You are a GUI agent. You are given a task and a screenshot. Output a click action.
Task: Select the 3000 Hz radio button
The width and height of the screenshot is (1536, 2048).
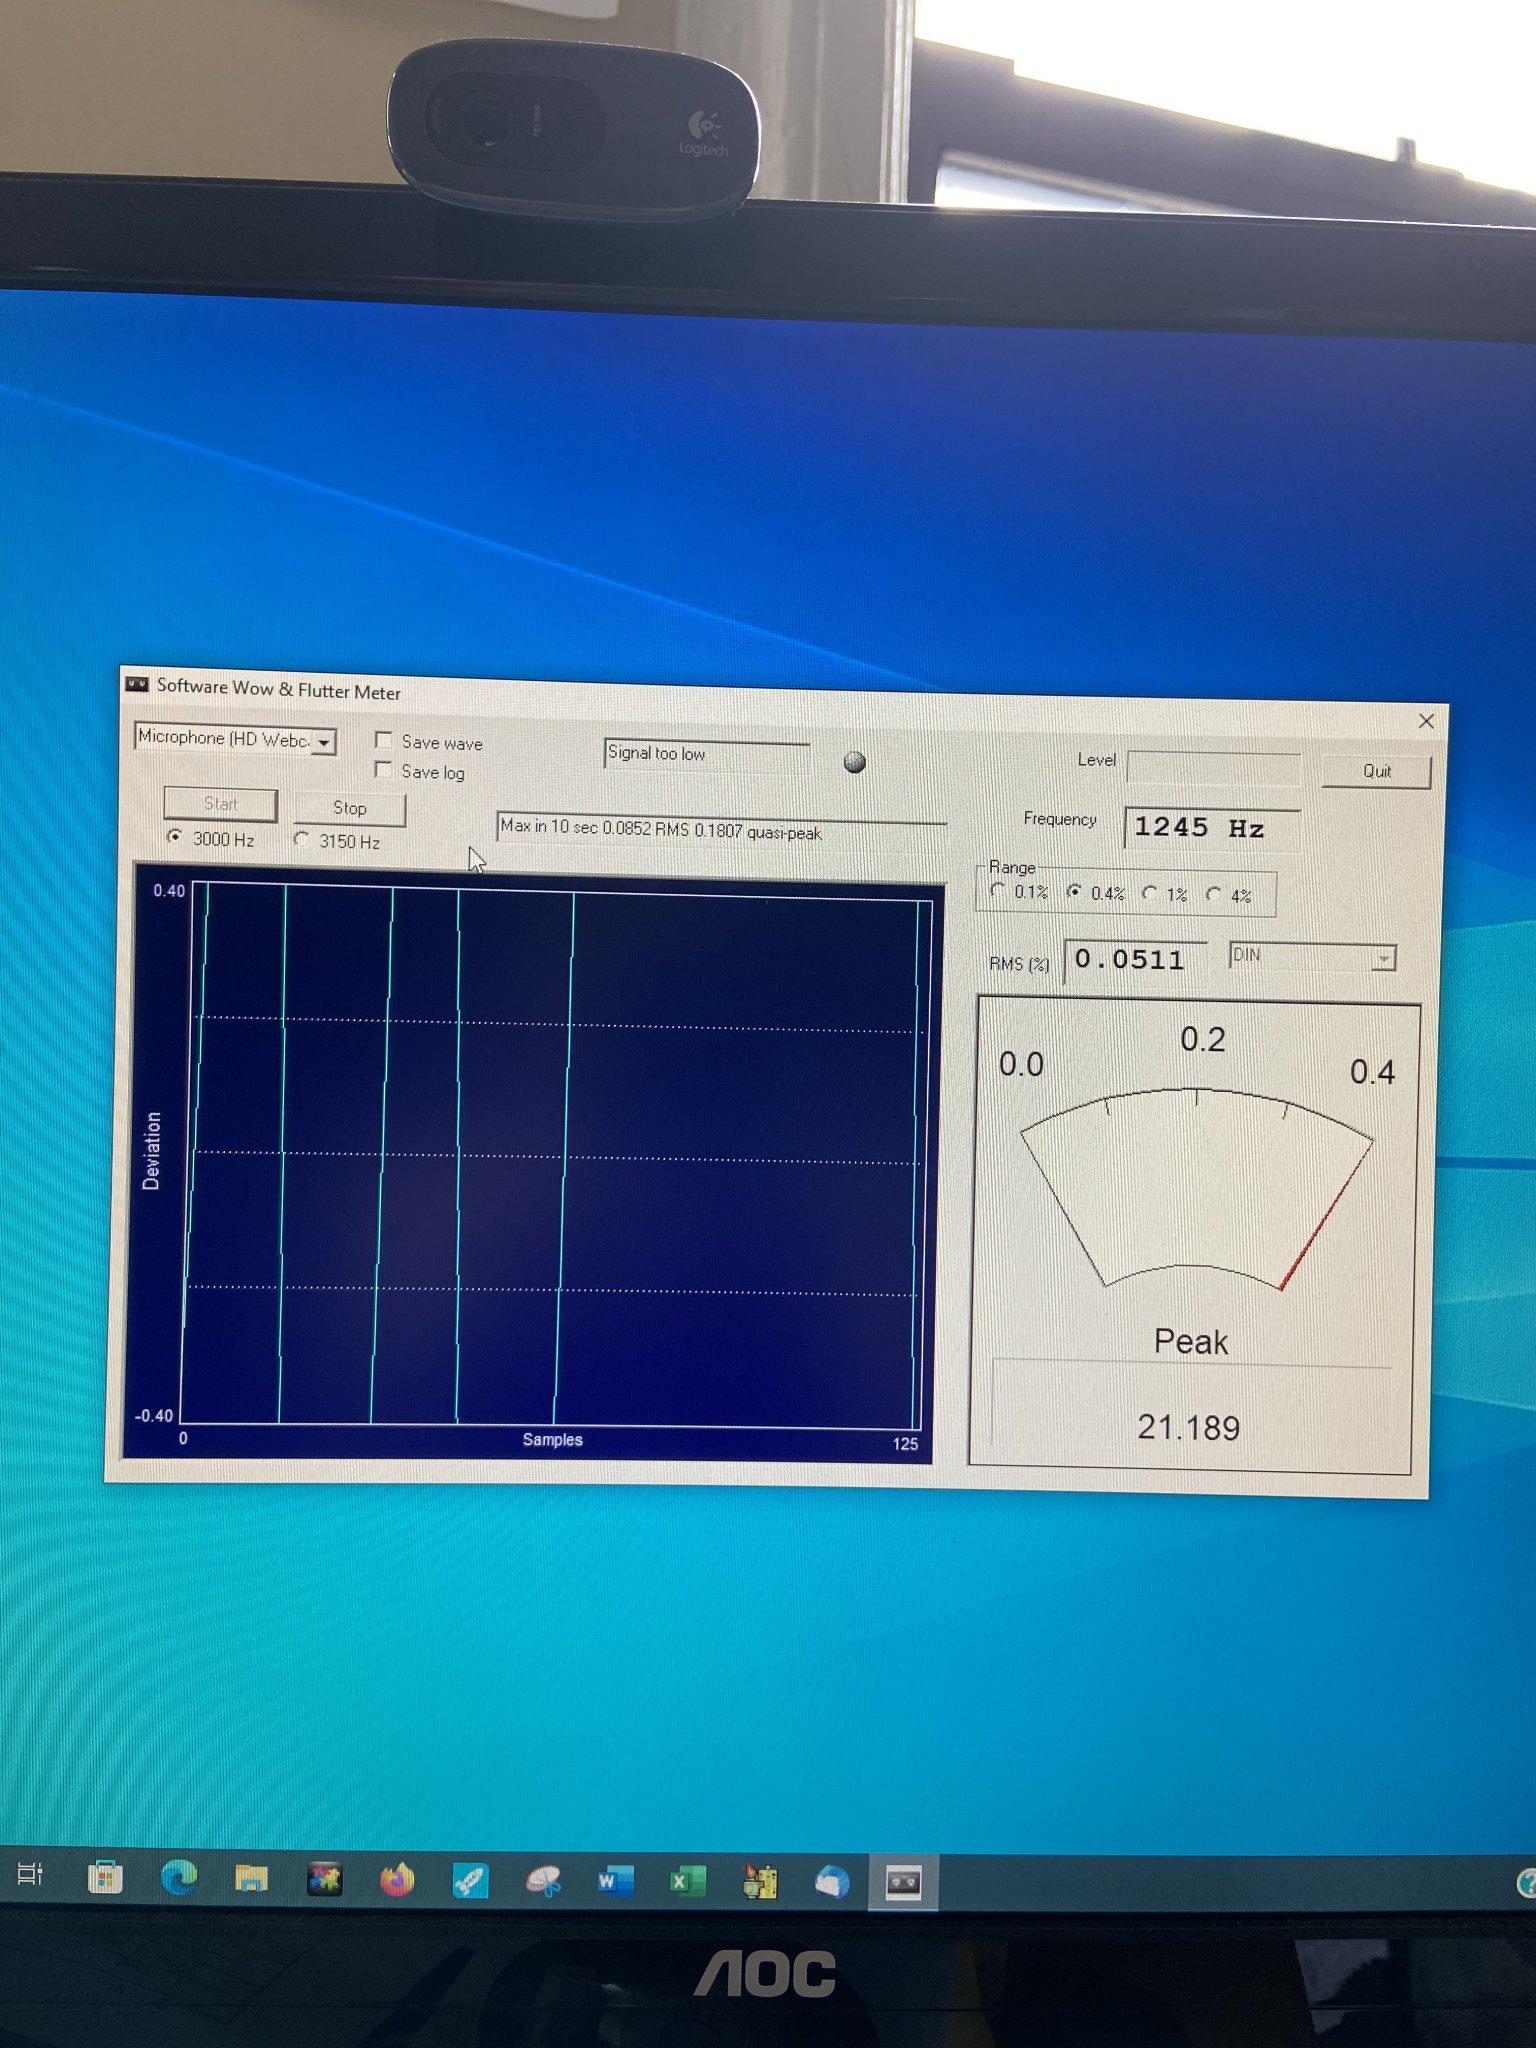[x=175, y=837]
